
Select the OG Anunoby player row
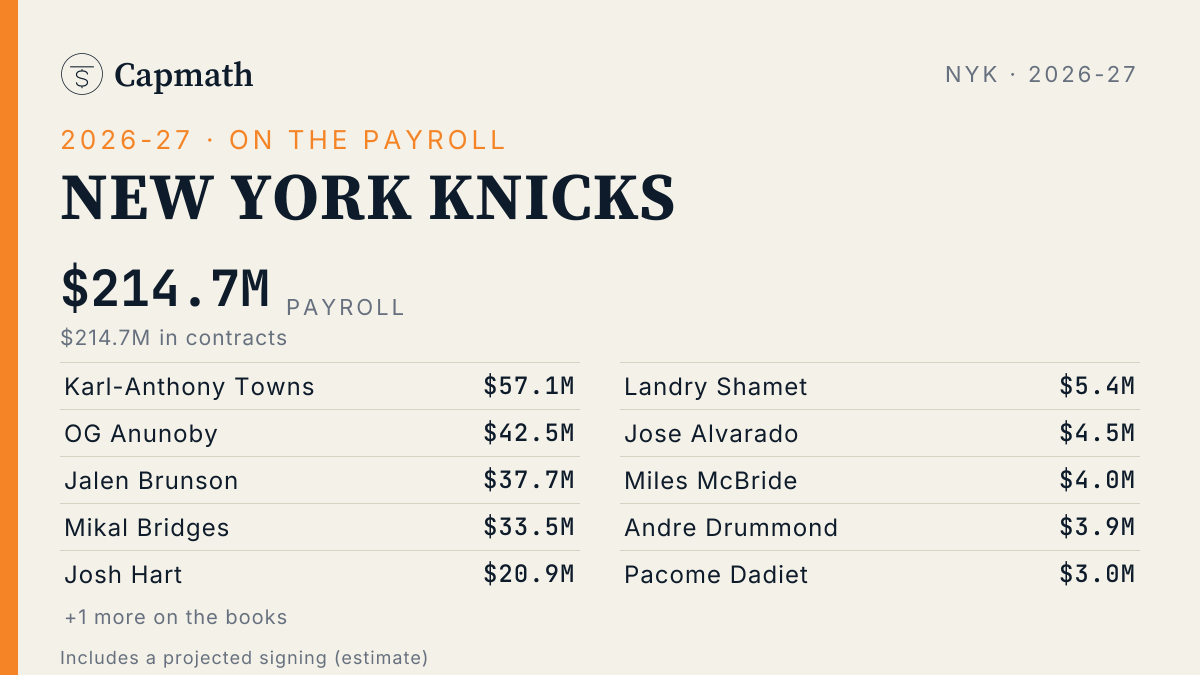tap(320, 433)
